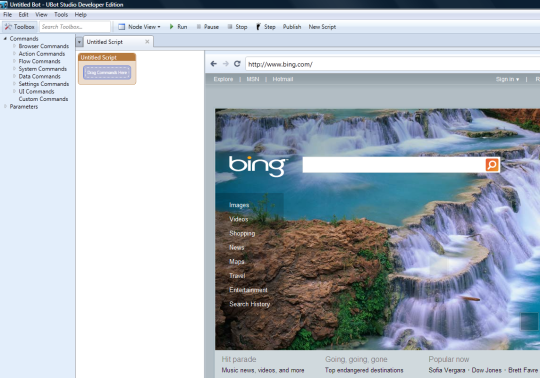This screenshot has height=378, width=540.
Task: Click the Step footprint icon
Action: (x=258, y=27)
